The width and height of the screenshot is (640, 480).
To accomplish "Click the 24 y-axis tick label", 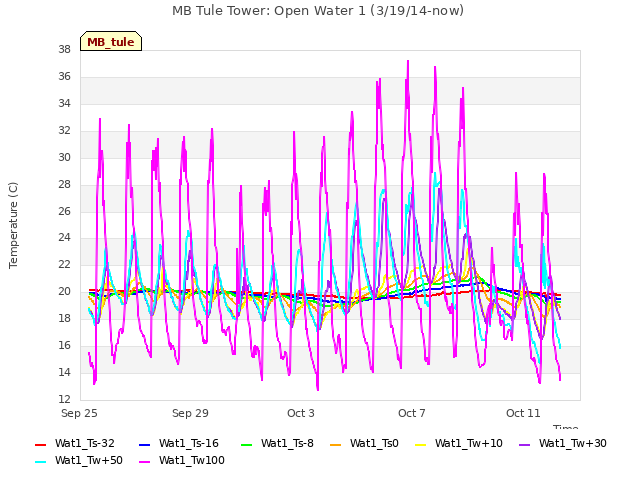I will 64,238.
